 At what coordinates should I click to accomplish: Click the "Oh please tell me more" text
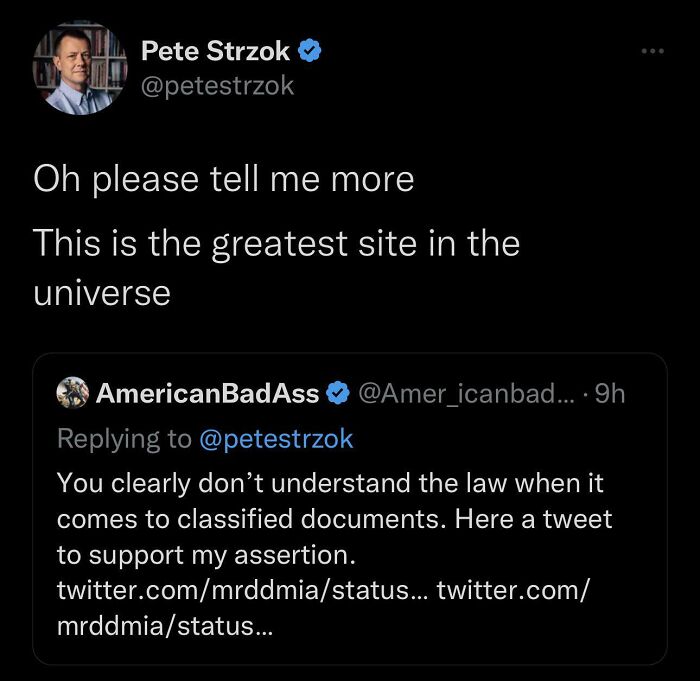click(223, 179)
